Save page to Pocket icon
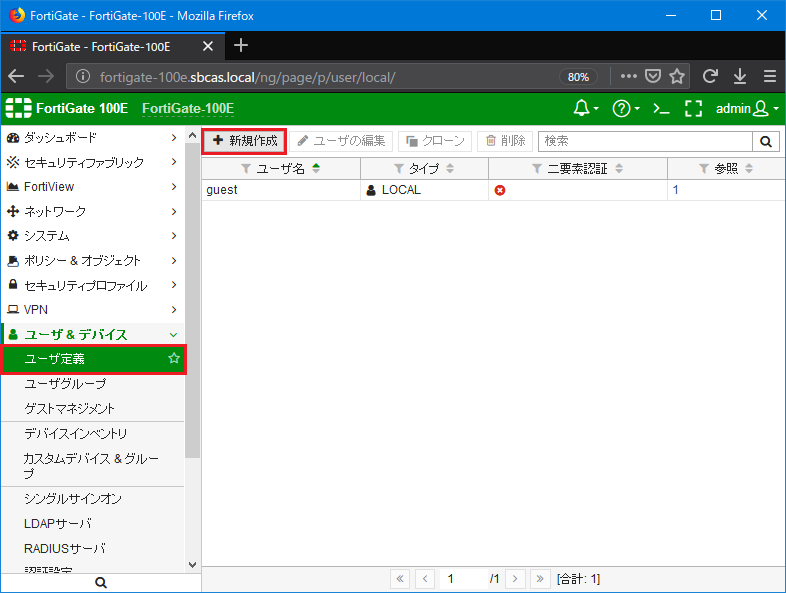This screenshot has width=786, height=593. tap(653, 77)
